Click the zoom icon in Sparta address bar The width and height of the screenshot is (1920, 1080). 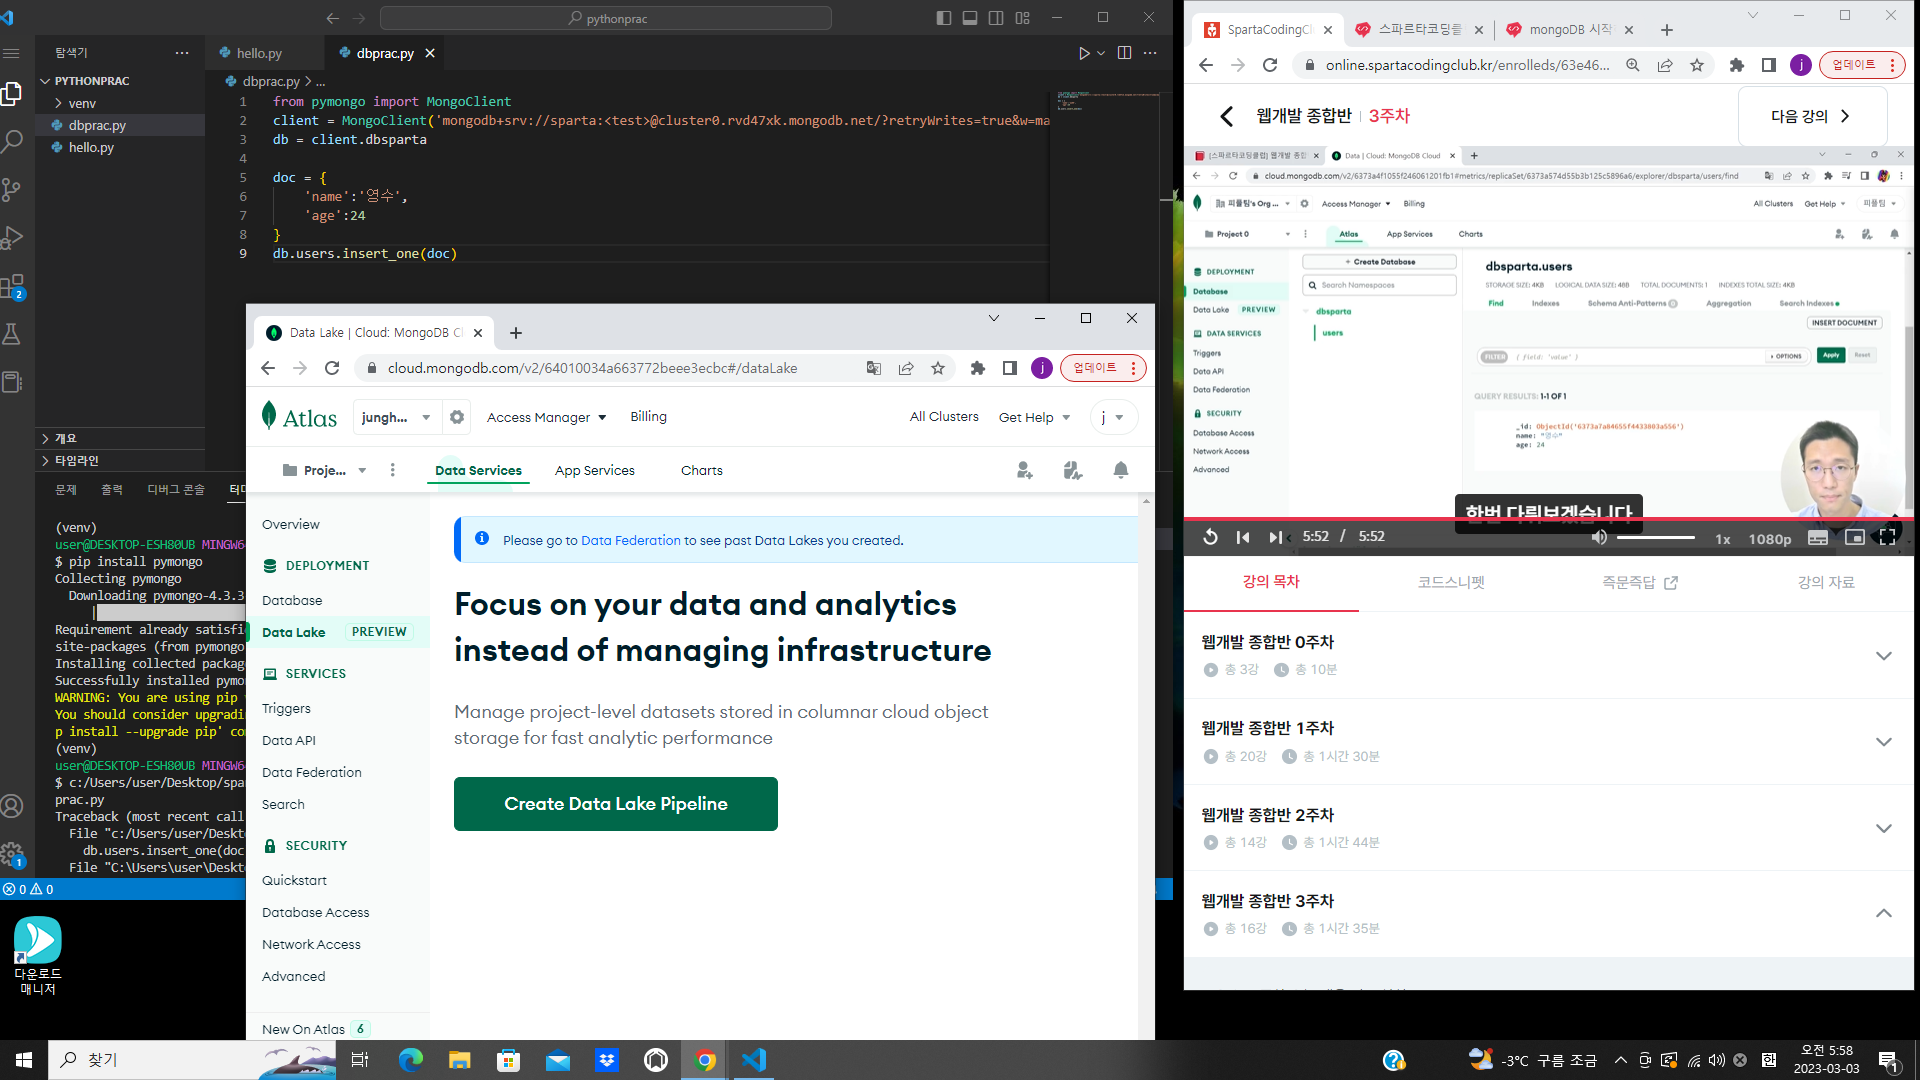1633,65
